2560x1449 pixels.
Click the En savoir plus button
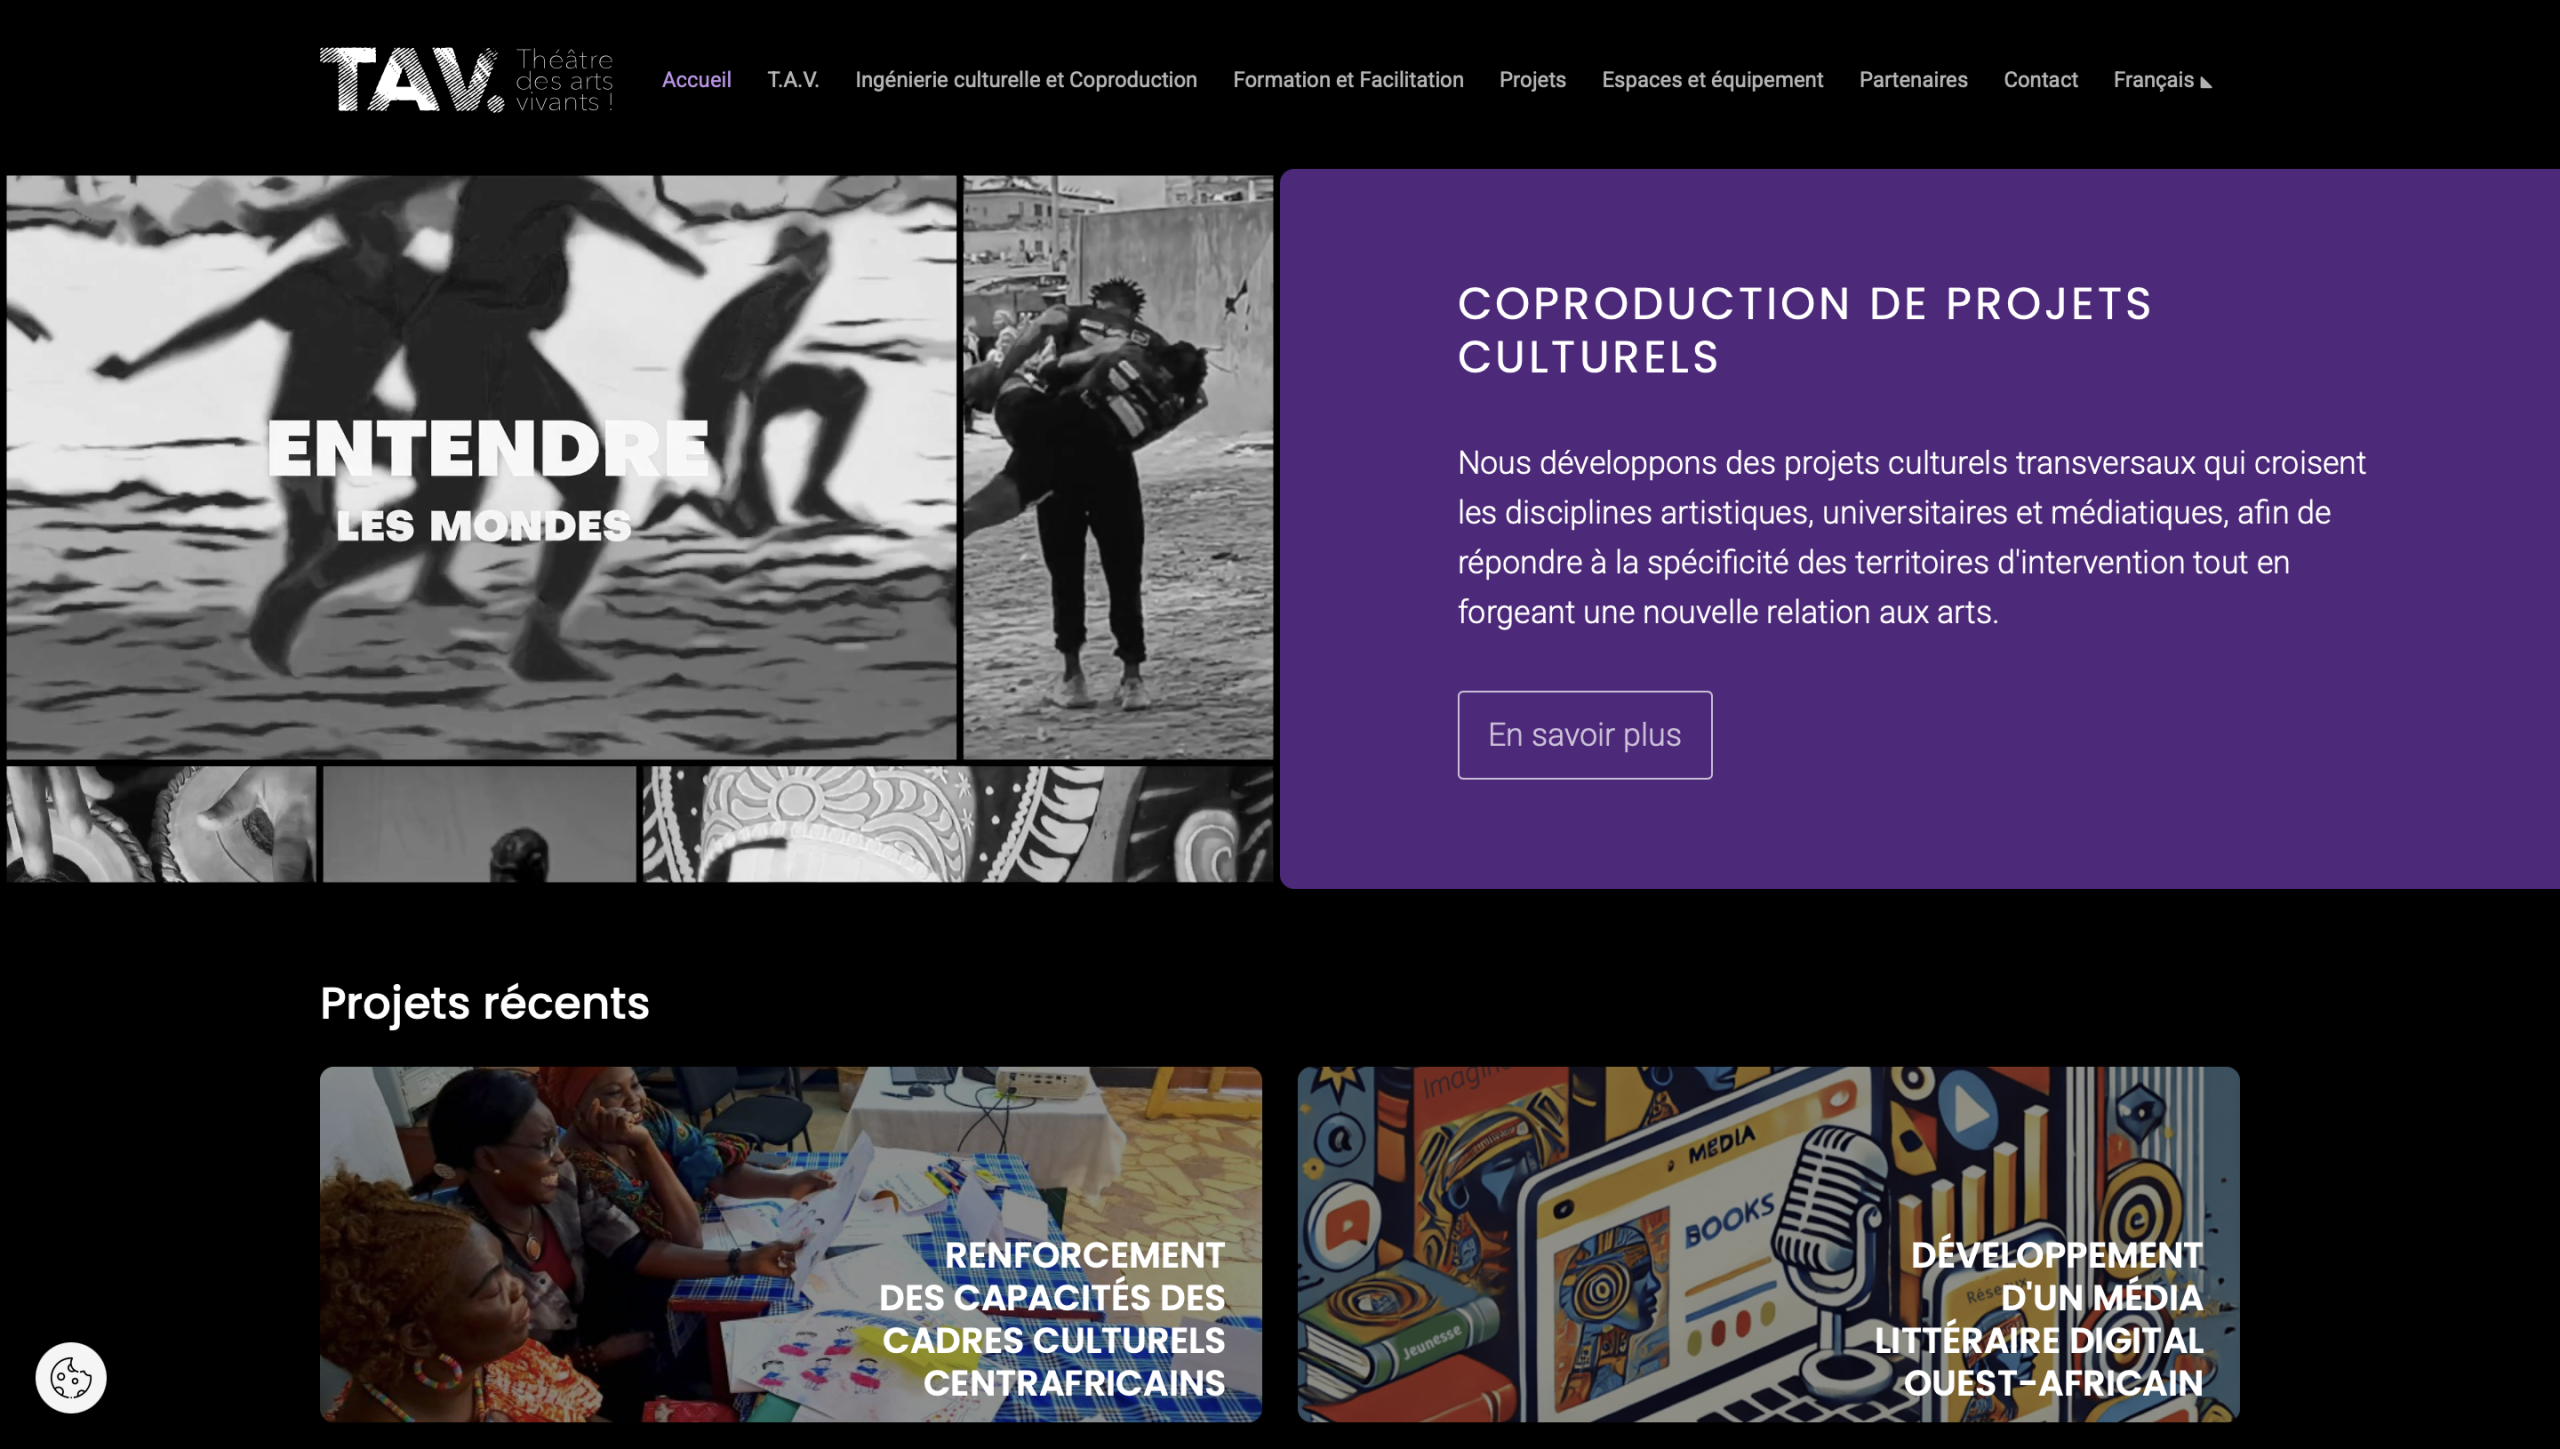[x=1584, y=735]
